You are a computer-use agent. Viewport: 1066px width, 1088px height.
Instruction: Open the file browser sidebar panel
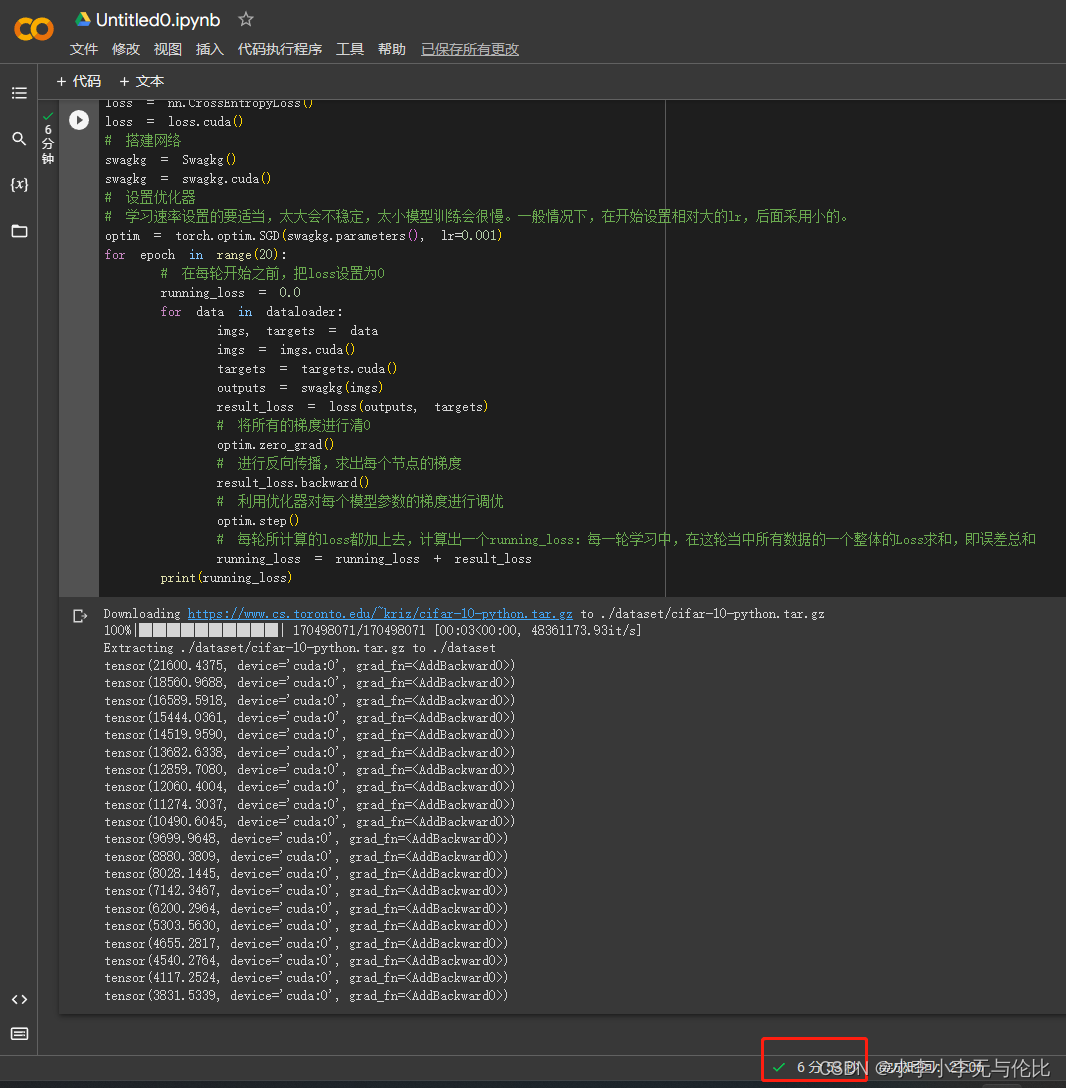[18, 231]
